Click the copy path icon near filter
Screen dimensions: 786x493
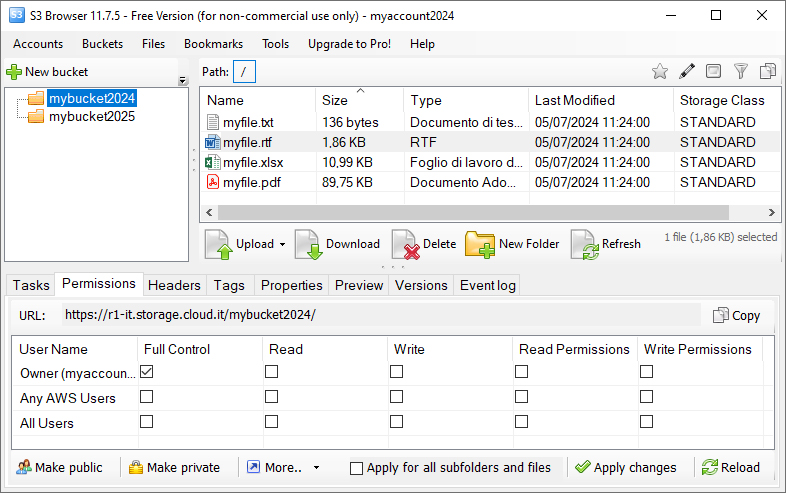[x=767, y=71]
